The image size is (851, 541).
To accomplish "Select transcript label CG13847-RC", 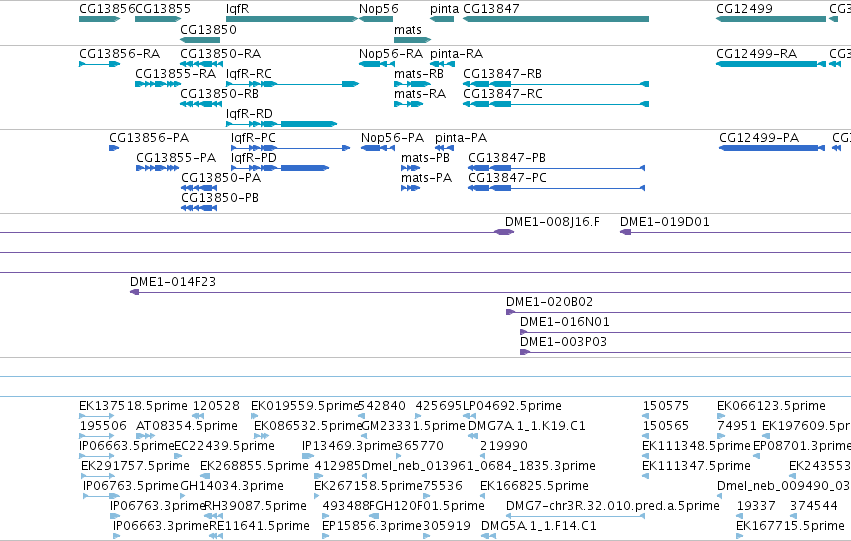I will tap(503, 94).
